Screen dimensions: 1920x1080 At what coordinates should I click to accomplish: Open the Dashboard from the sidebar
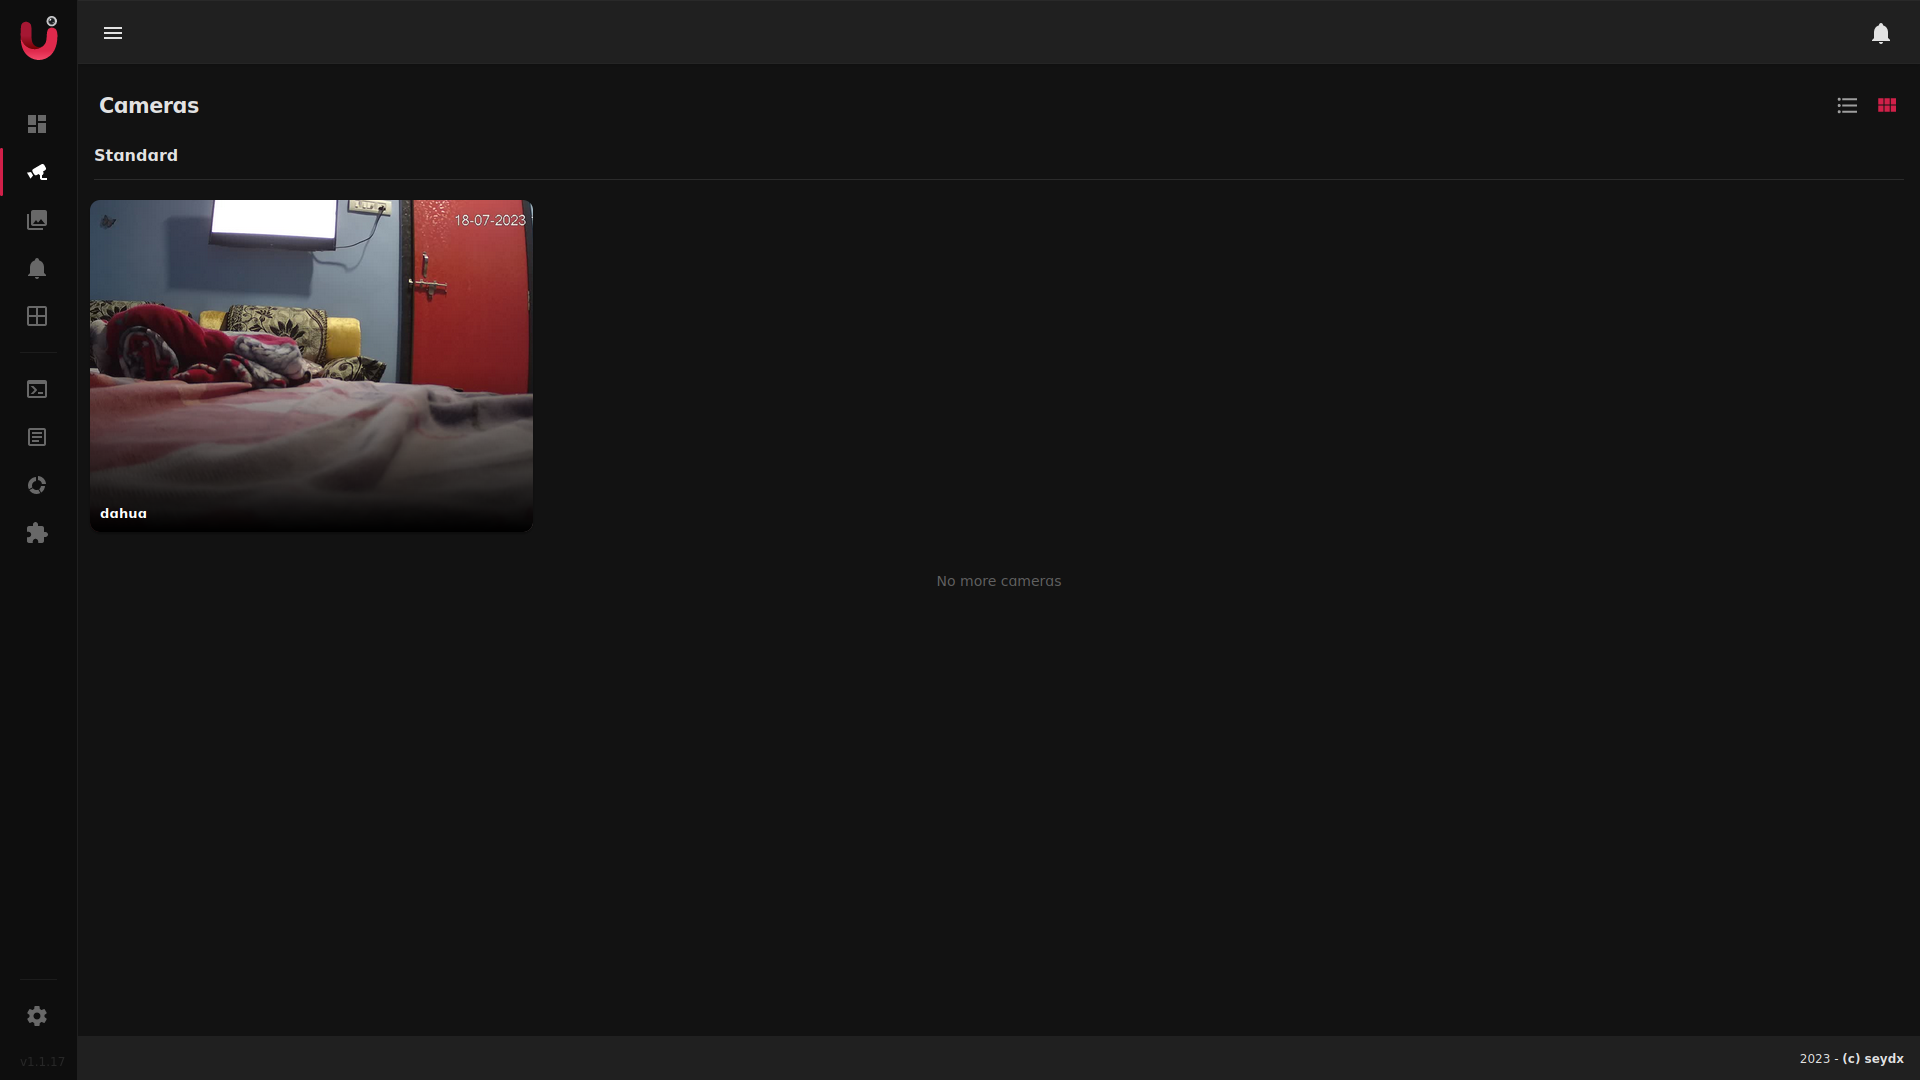[x=37, y=124]
